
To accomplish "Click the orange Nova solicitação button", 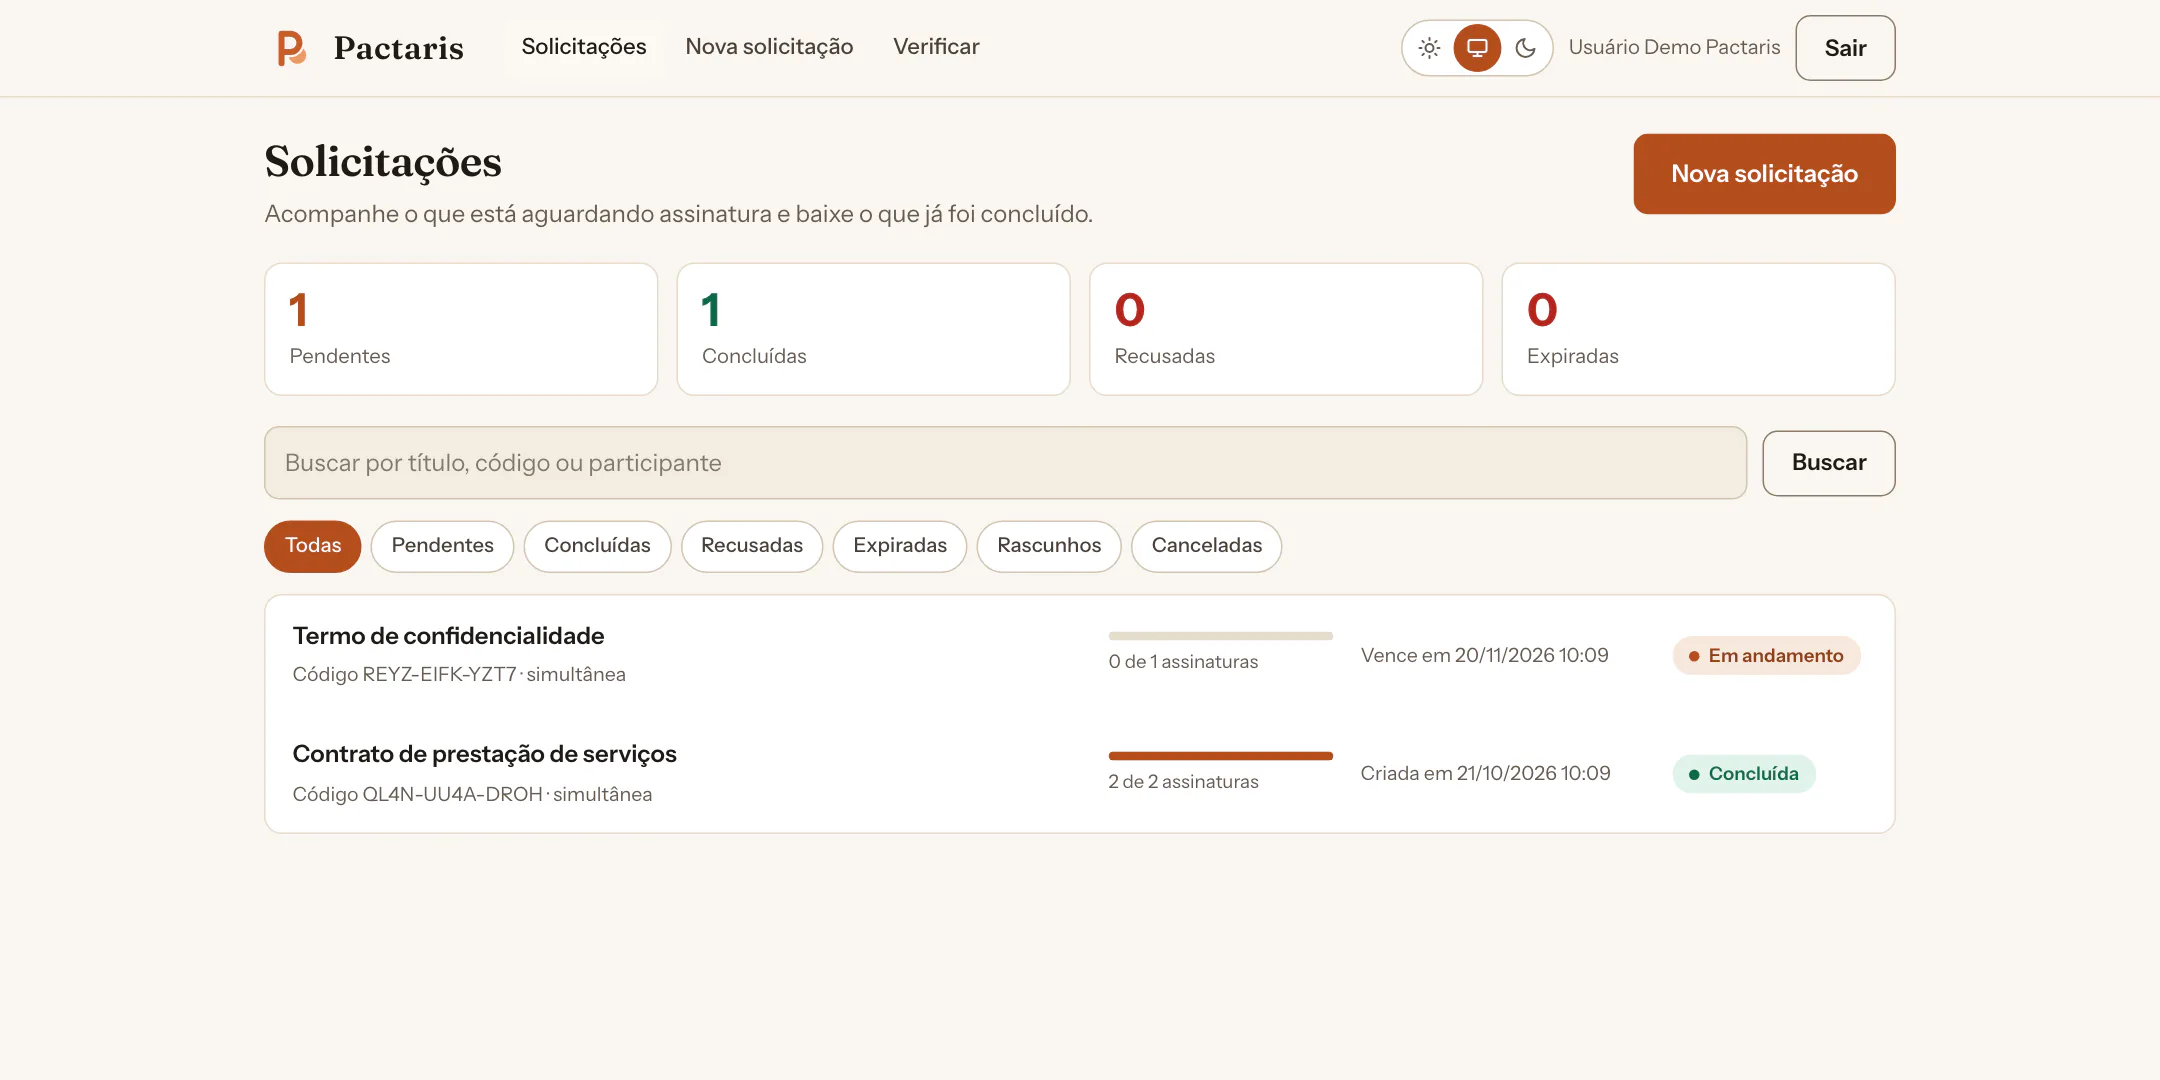I will (1764, 174).
